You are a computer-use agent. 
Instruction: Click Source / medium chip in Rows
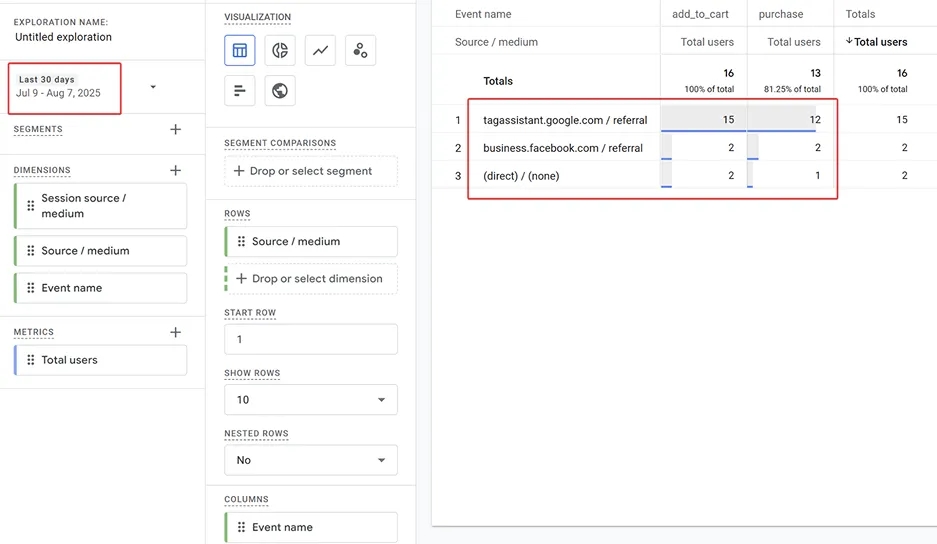point(311,242)
